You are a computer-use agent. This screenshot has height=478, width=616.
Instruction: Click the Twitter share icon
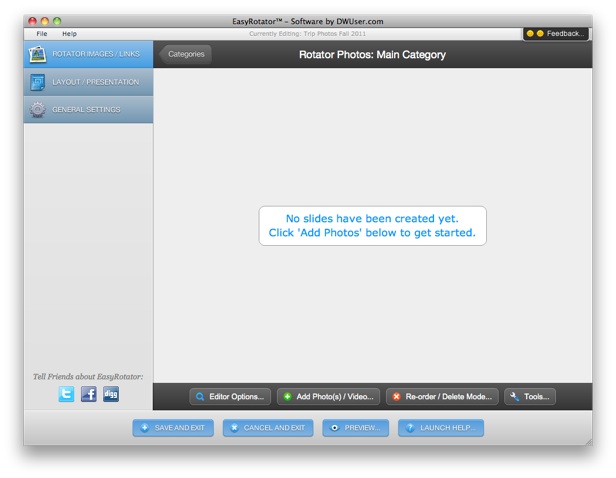pos(66,394)
